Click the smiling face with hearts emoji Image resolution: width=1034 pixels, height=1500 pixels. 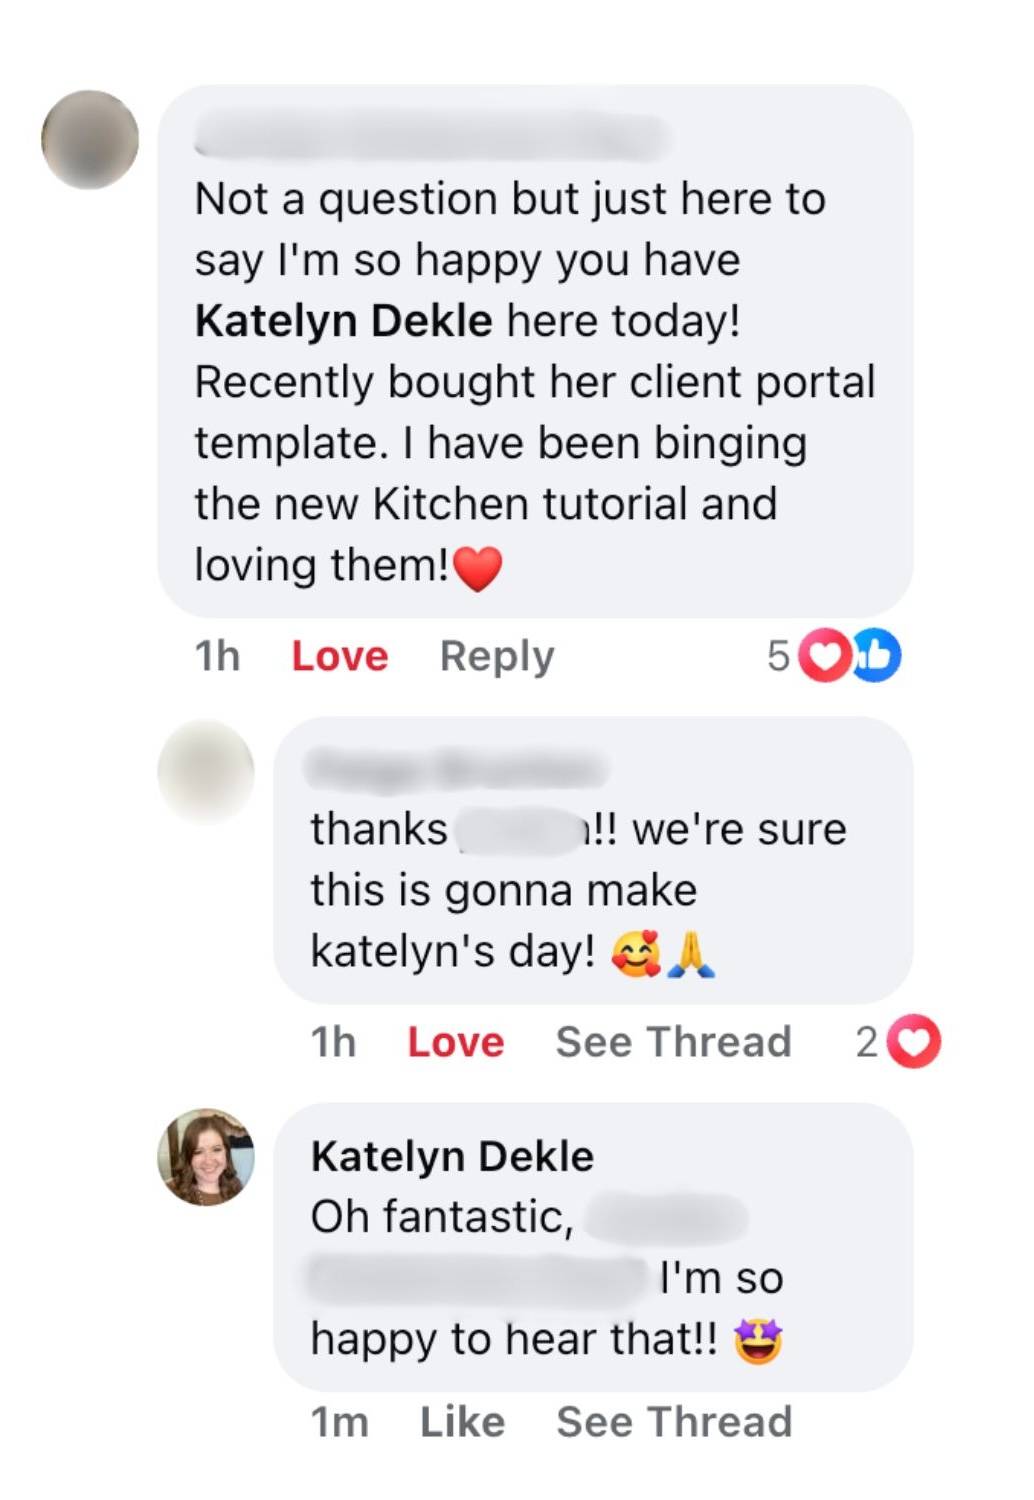636,952
